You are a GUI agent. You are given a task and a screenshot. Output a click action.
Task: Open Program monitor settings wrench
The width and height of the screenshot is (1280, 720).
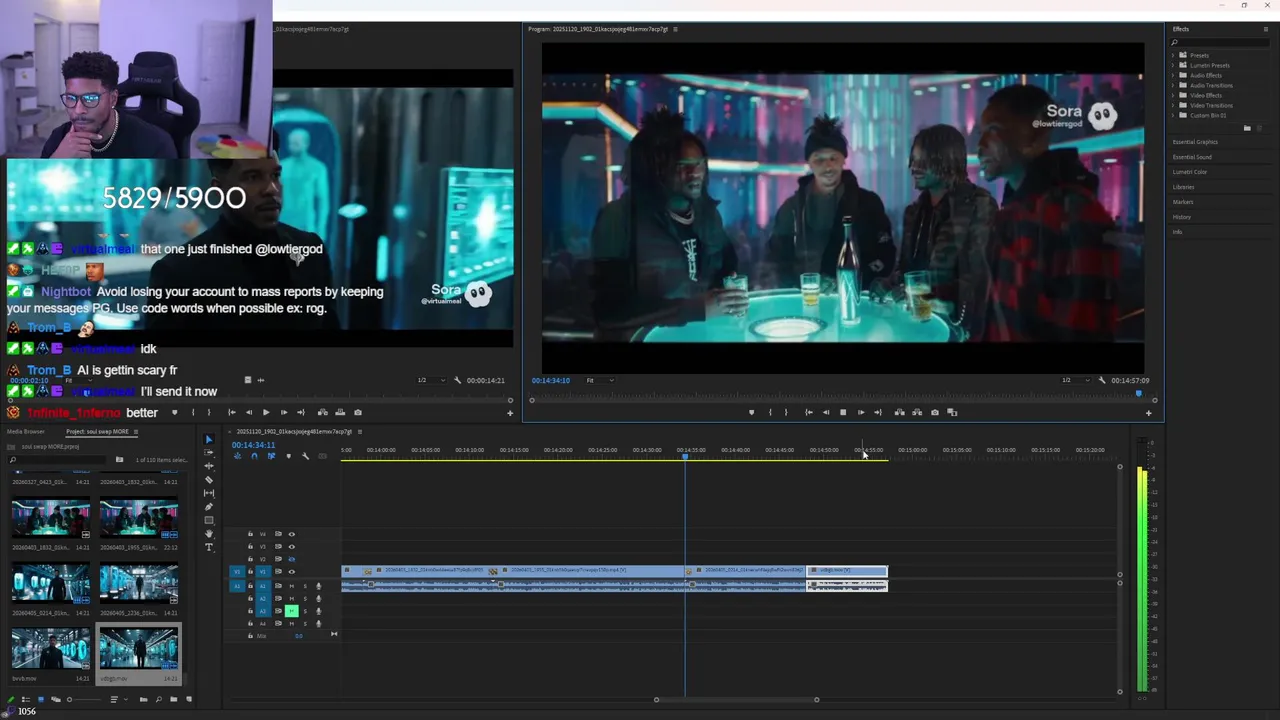point(1102,380)
